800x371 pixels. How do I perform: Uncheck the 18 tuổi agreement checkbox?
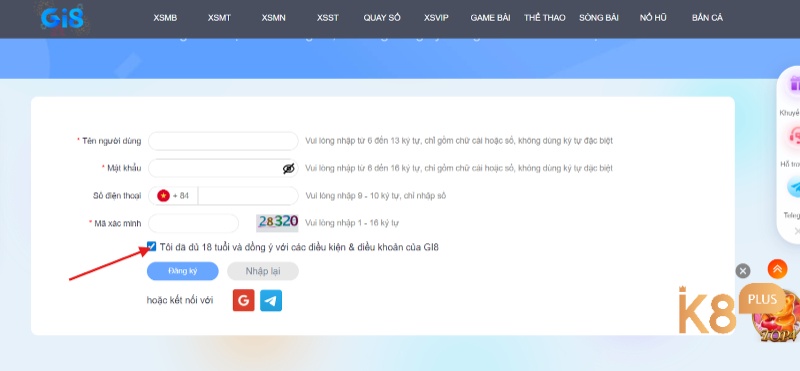coord(152,247)
